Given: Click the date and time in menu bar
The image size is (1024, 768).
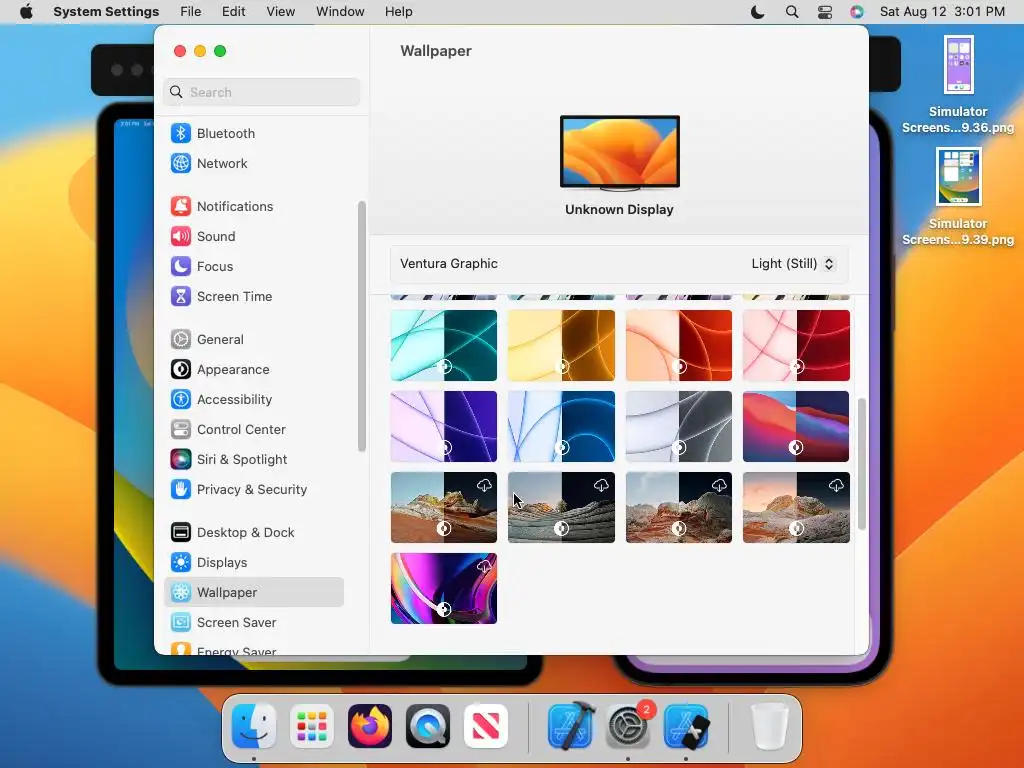Looking at the screenshot, I should (942, 12).
